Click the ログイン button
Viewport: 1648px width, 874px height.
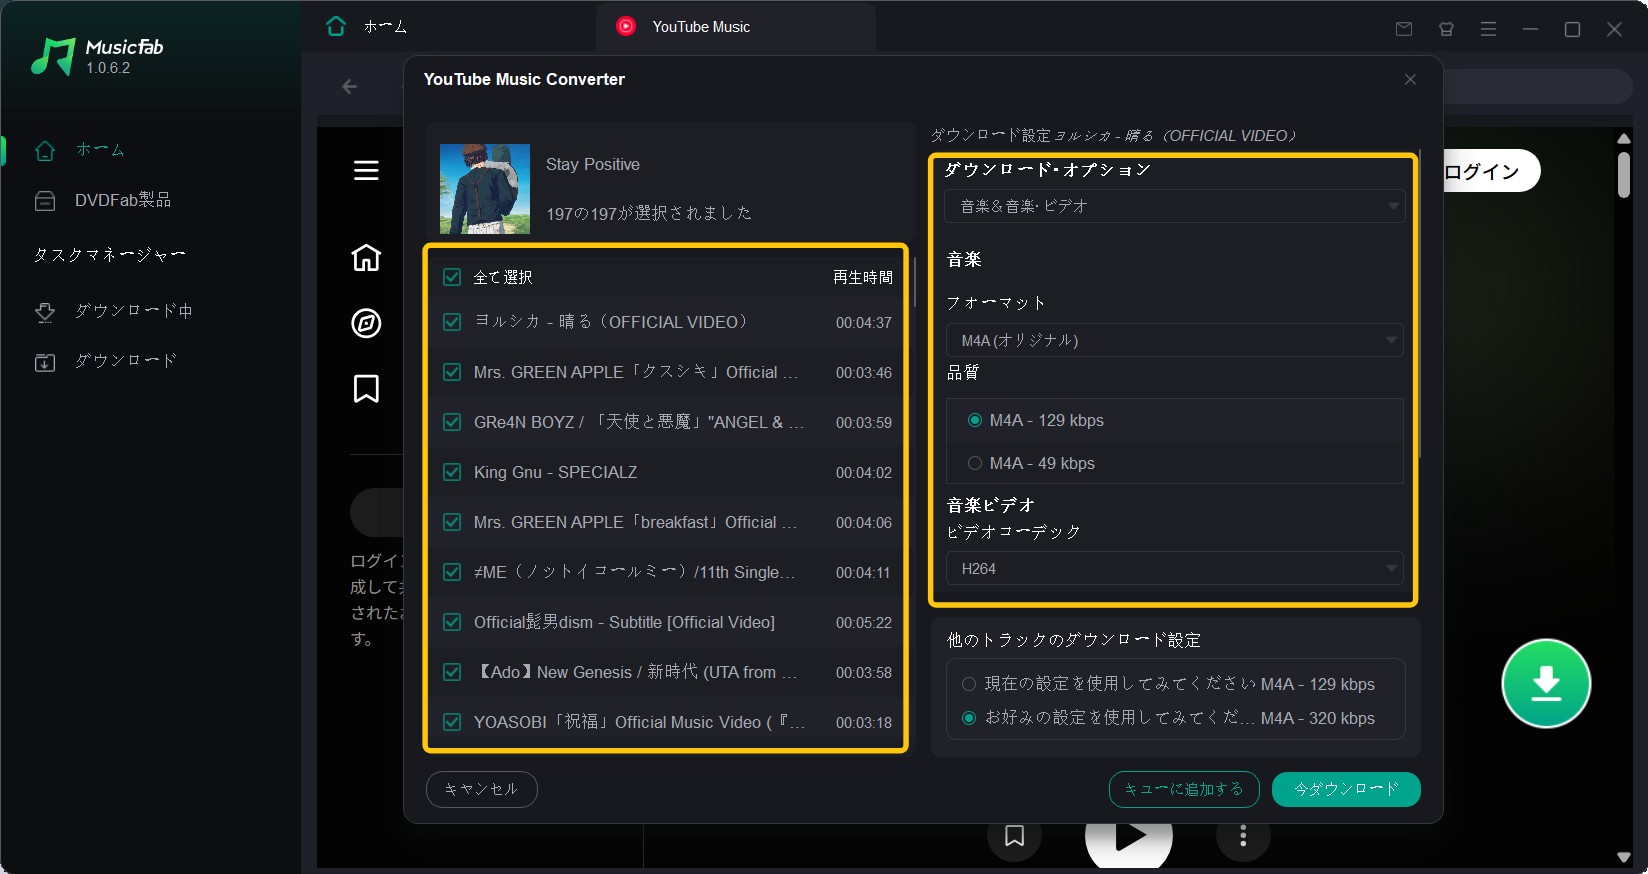(1487, 171)
